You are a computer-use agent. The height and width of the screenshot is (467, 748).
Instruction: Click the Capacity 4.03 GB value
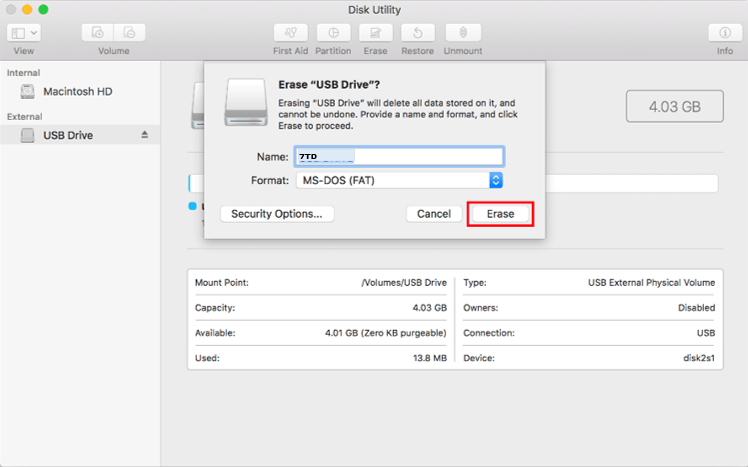(x=429, y=308)
